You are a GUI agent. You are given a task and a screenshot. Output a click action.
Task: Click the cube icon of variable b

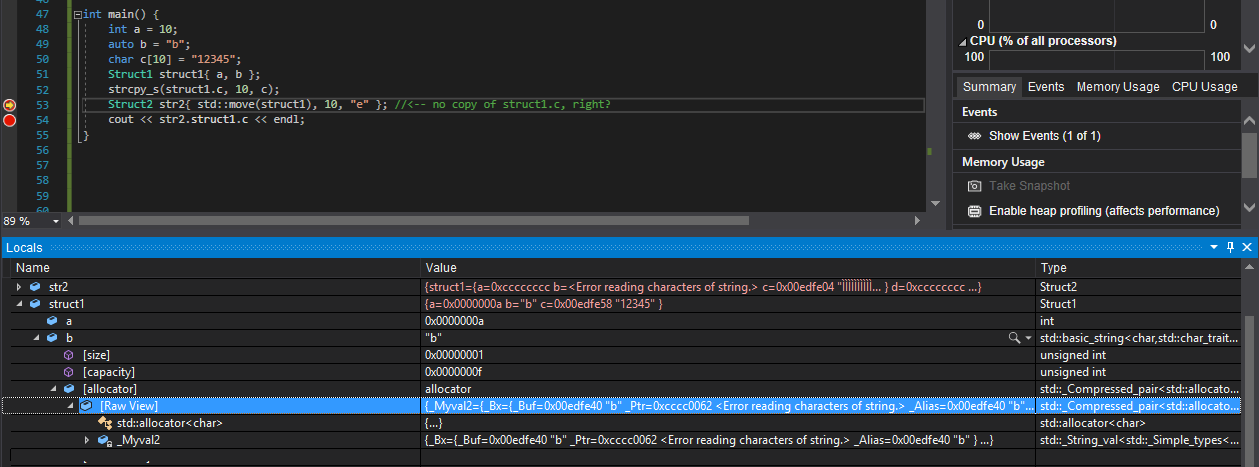point(53,338)
